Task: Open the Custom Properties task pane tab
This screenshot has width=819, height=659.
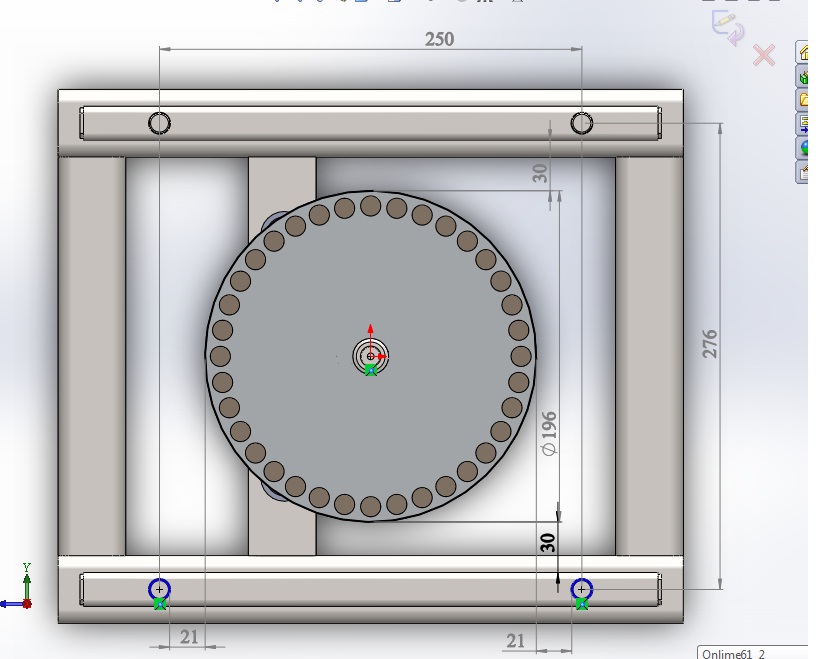Action: (804, 172)
